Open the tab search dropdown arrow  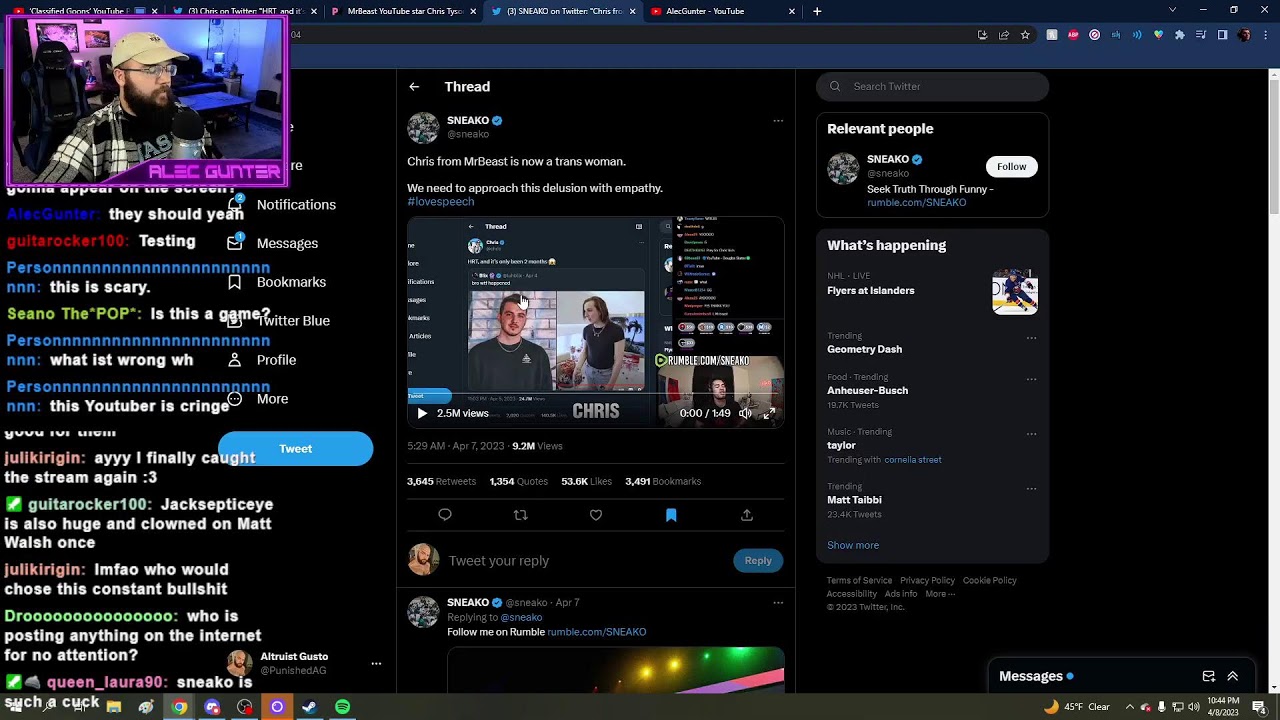pyautogui.click(x=1172, y=10)
